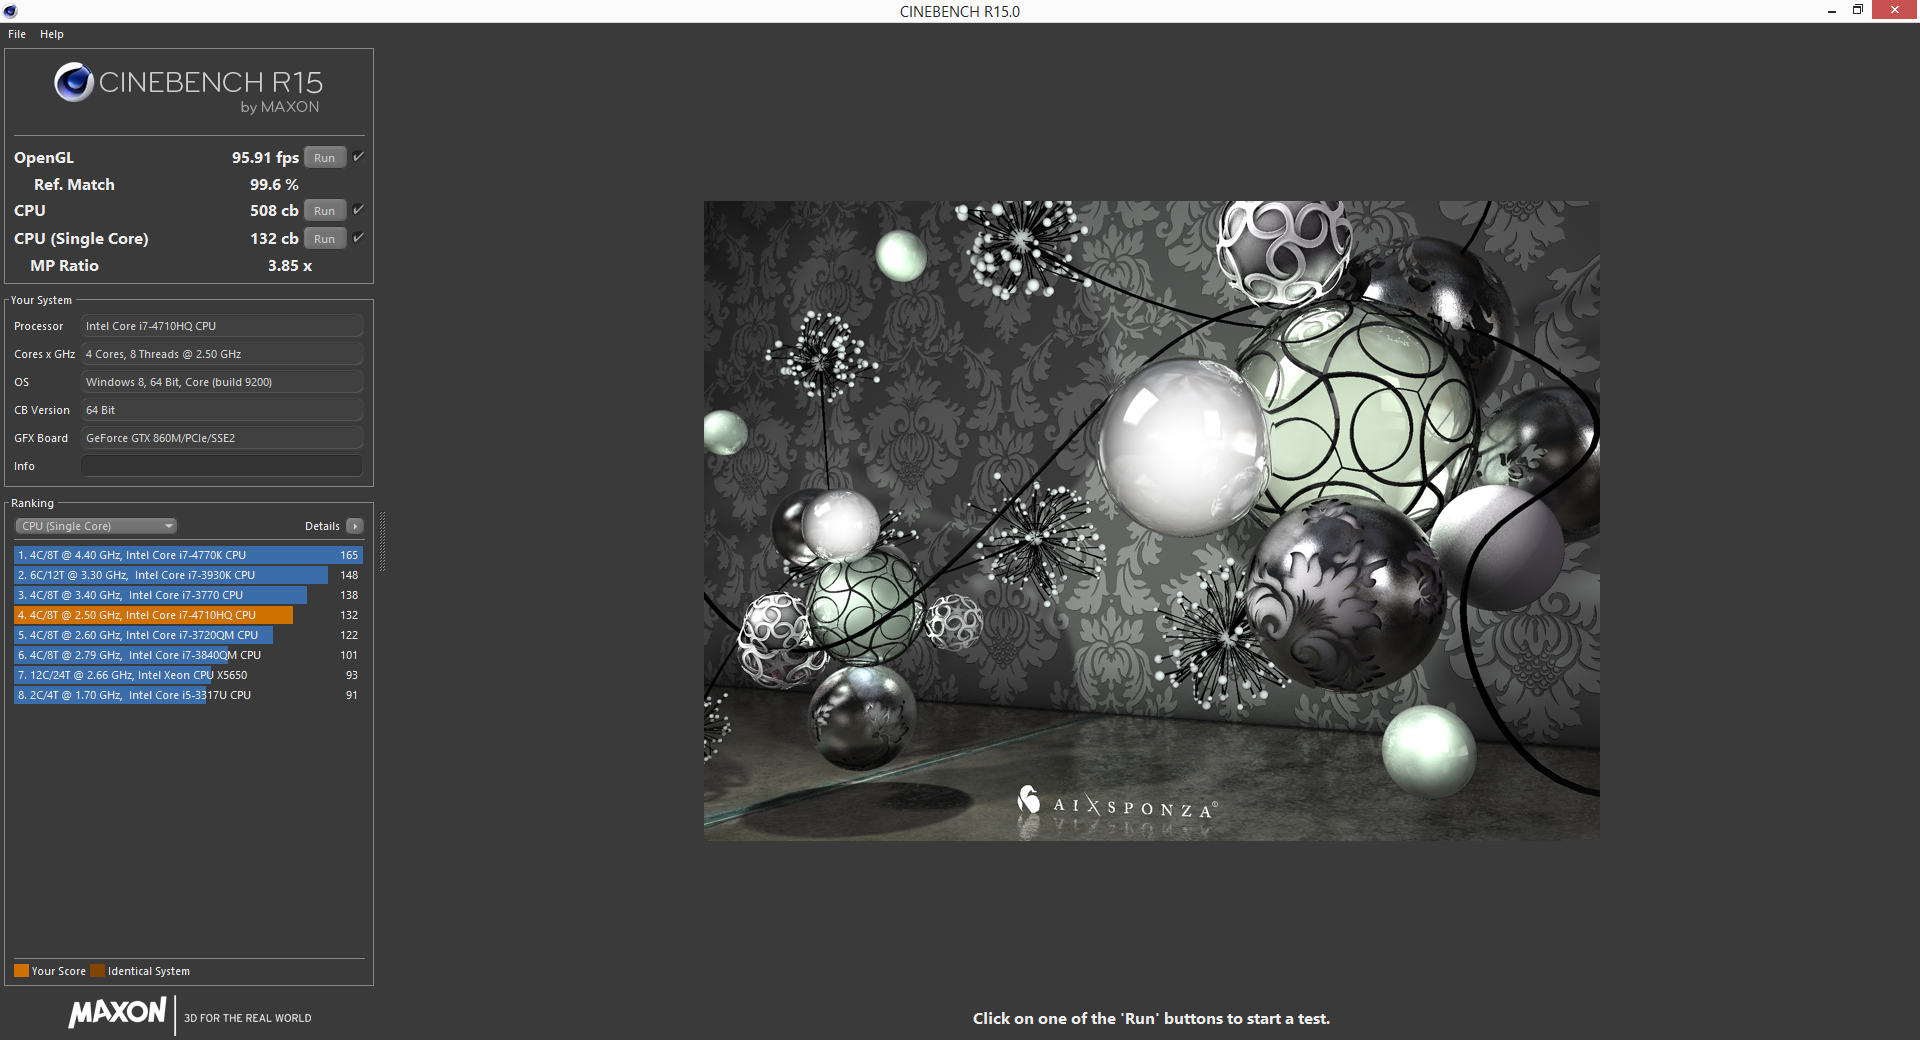Open the File menu
Screen dimensions: 1920x1040
click(17, 34)
